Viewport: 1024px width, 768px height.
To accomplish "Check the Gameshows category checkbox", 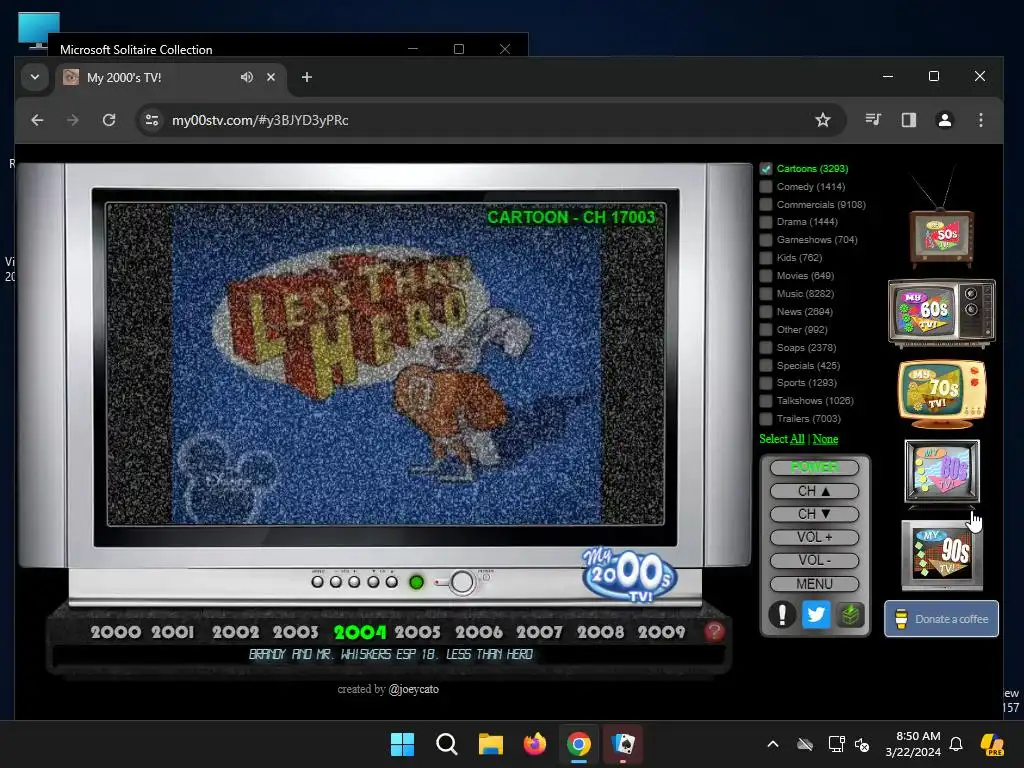I will [x=766, y=240].
